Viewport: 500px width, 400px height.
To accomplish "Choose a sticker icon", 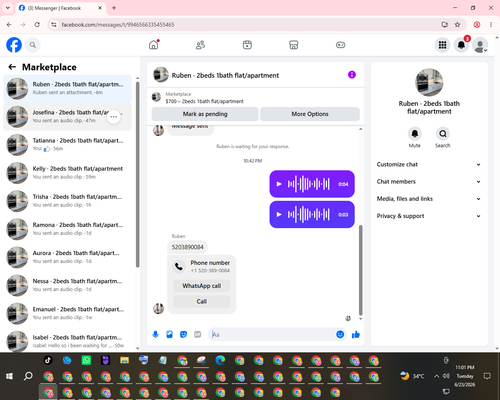I will point(183,334).
